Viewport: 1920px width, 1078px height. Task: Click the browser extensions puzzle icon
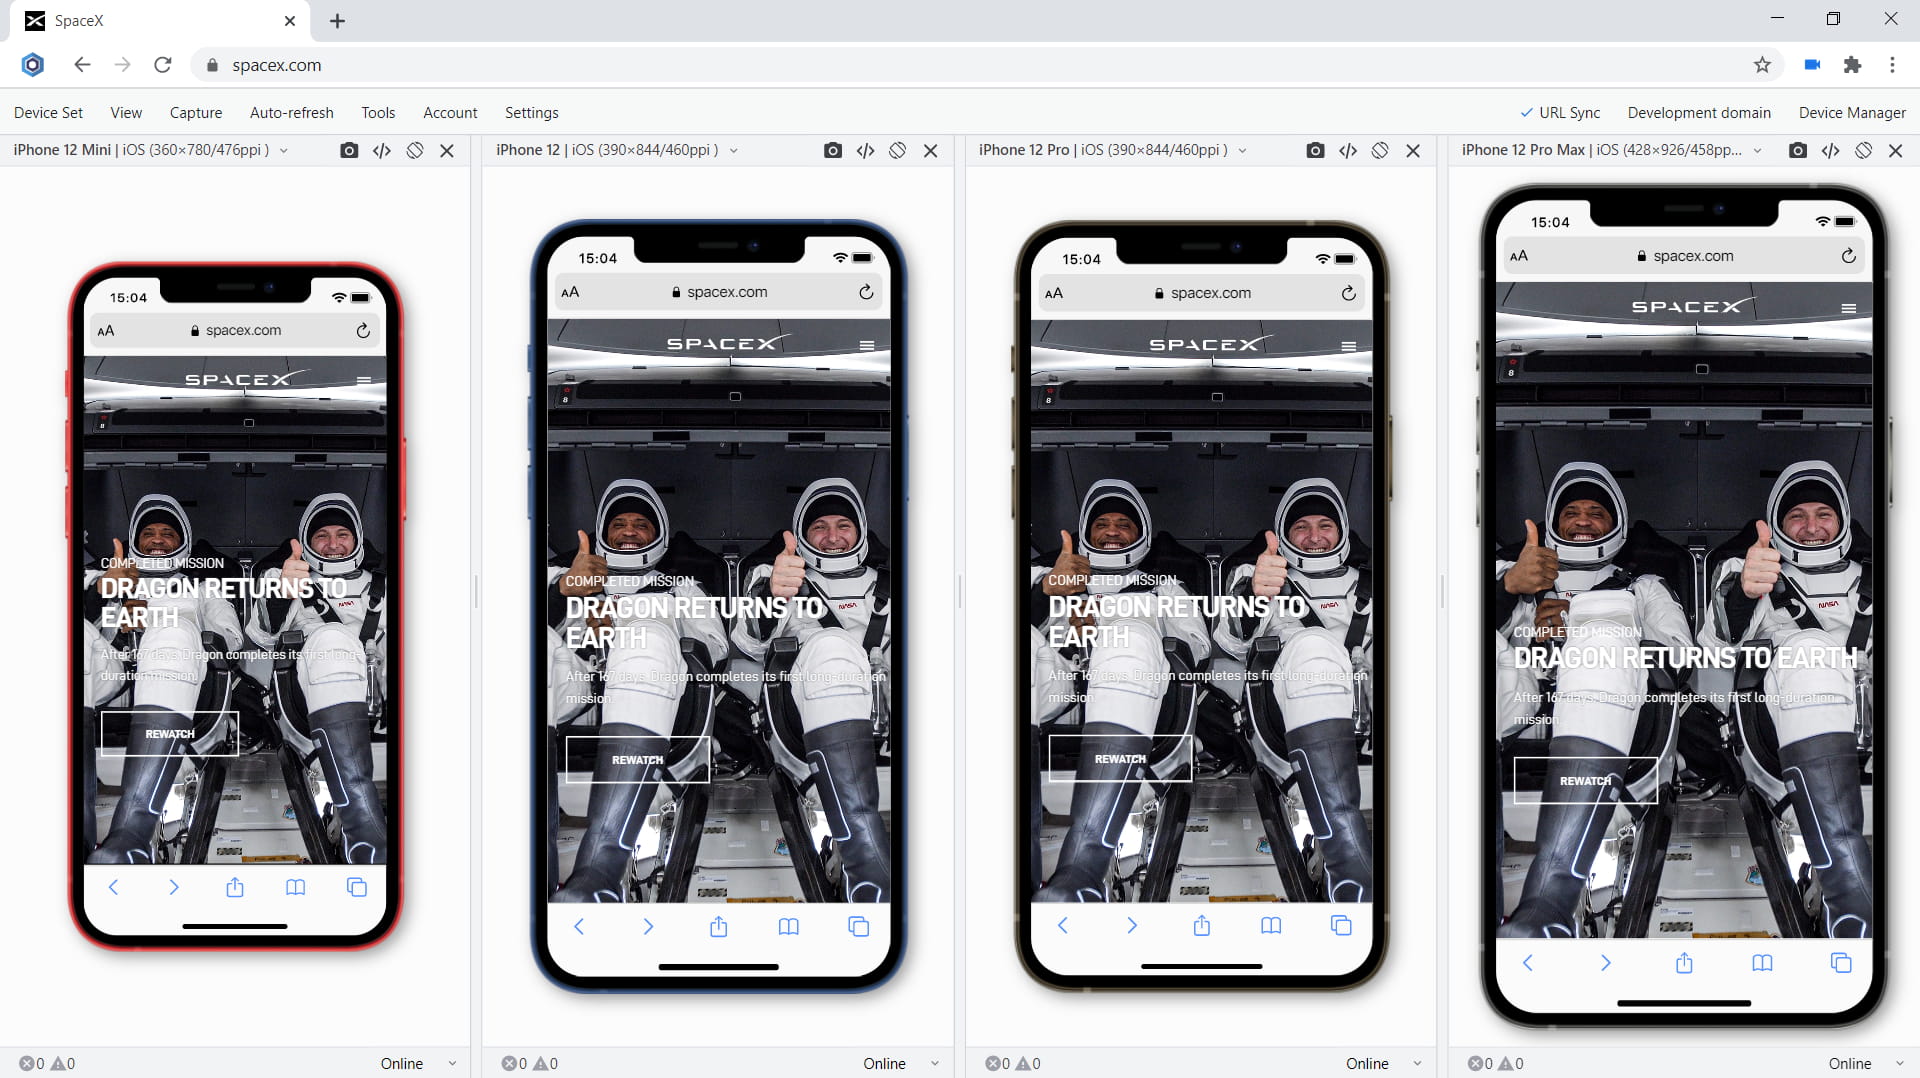click(1852, 65)
